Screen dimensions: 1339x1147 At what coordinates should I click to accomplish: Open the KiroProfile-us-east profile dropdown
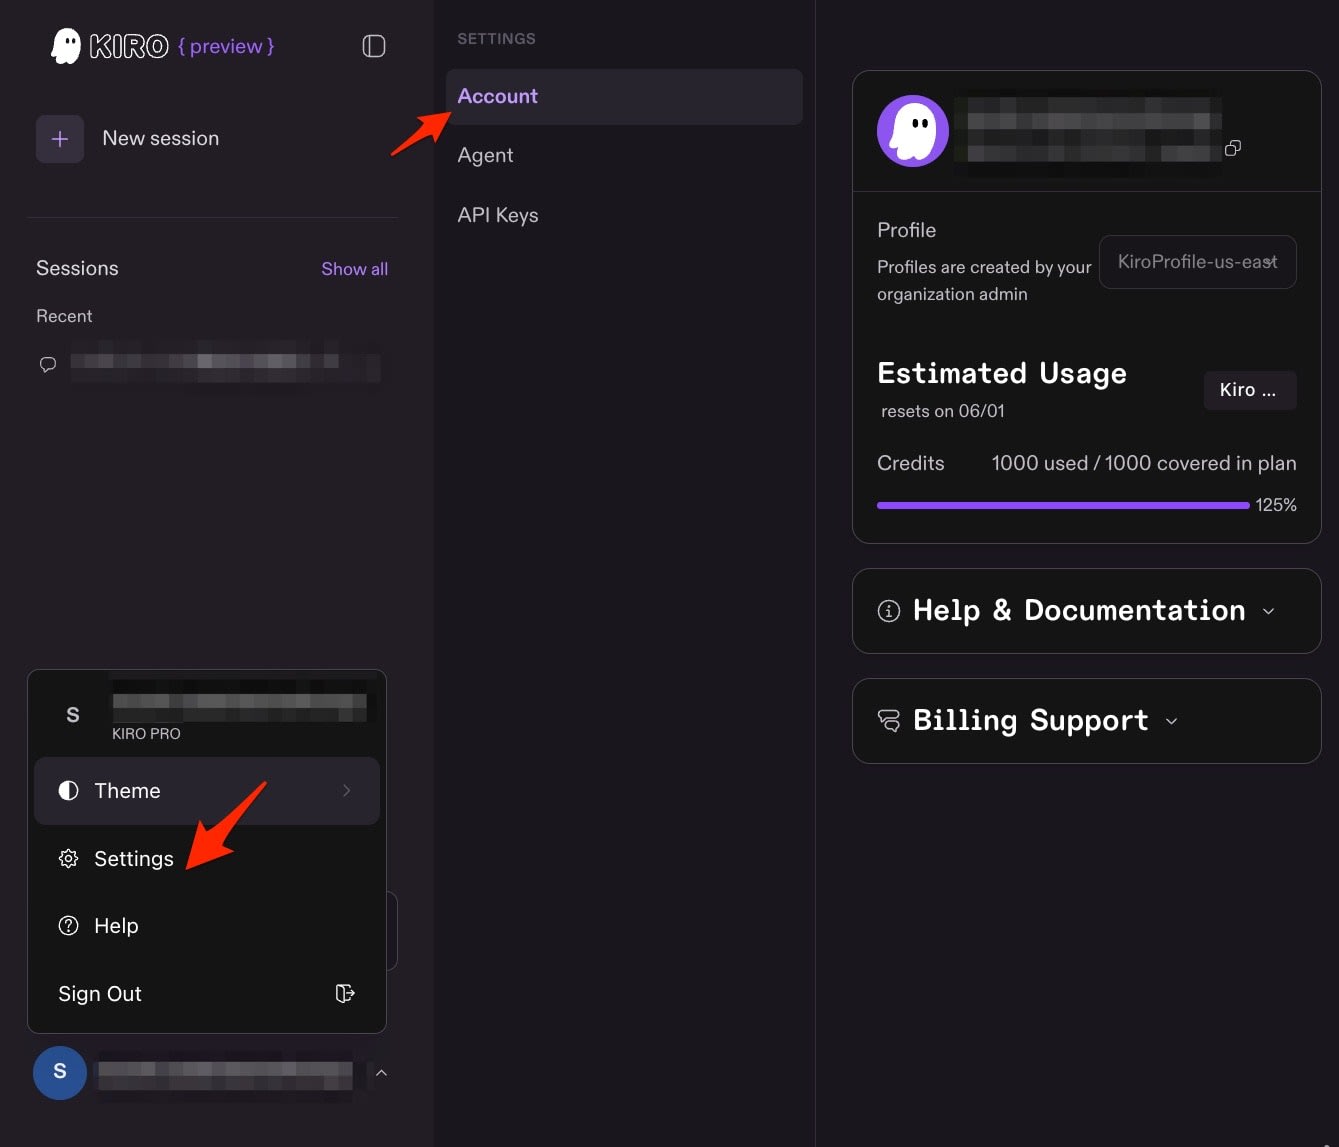[1198, 262]
